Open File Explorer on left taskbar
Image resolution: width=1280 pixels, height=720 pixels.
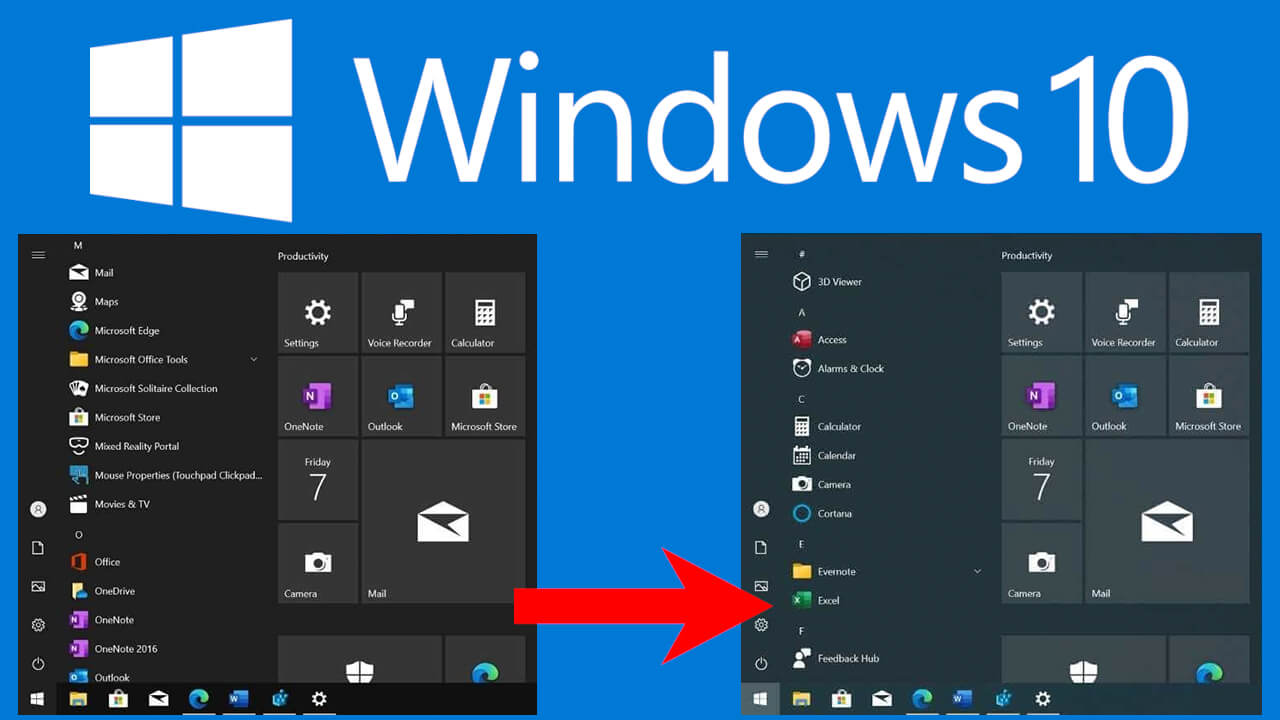pyautogui.click(x=78, y=699)
